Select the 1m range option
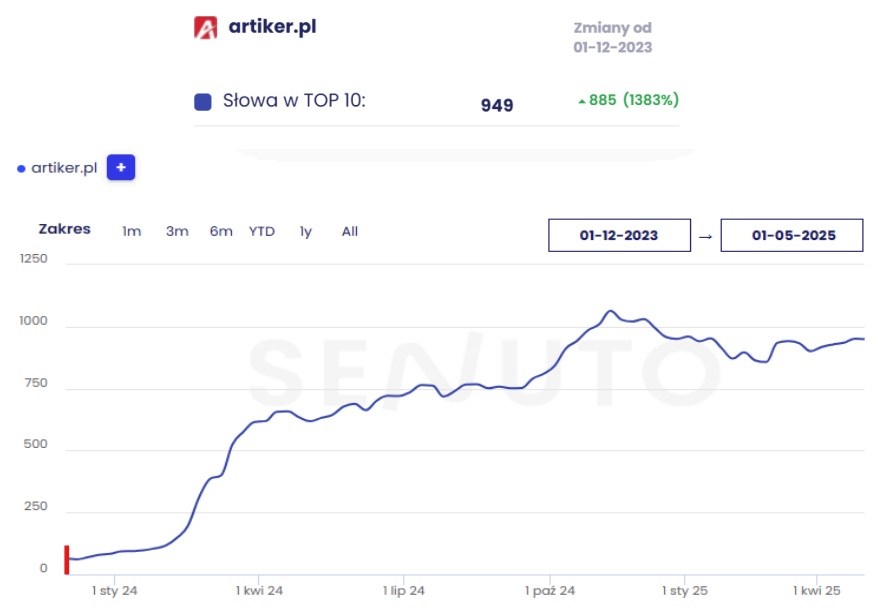891x612 pixels. (x=131, y=231)
